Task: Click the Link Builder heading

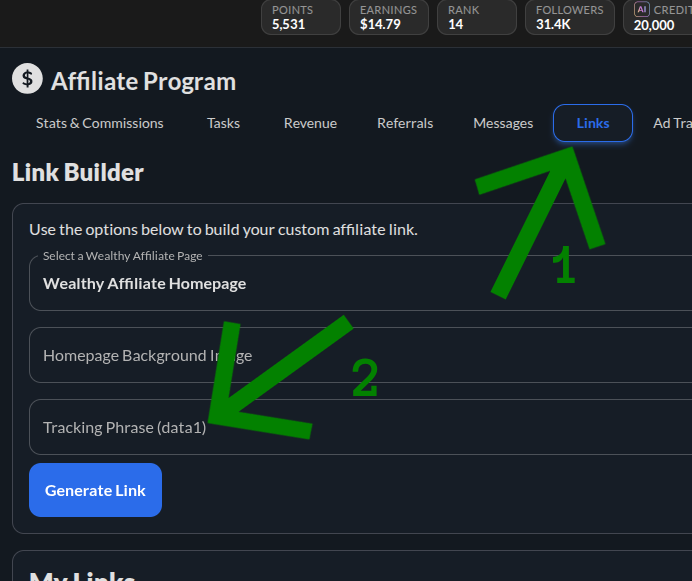Action: (x=78, y=172)
